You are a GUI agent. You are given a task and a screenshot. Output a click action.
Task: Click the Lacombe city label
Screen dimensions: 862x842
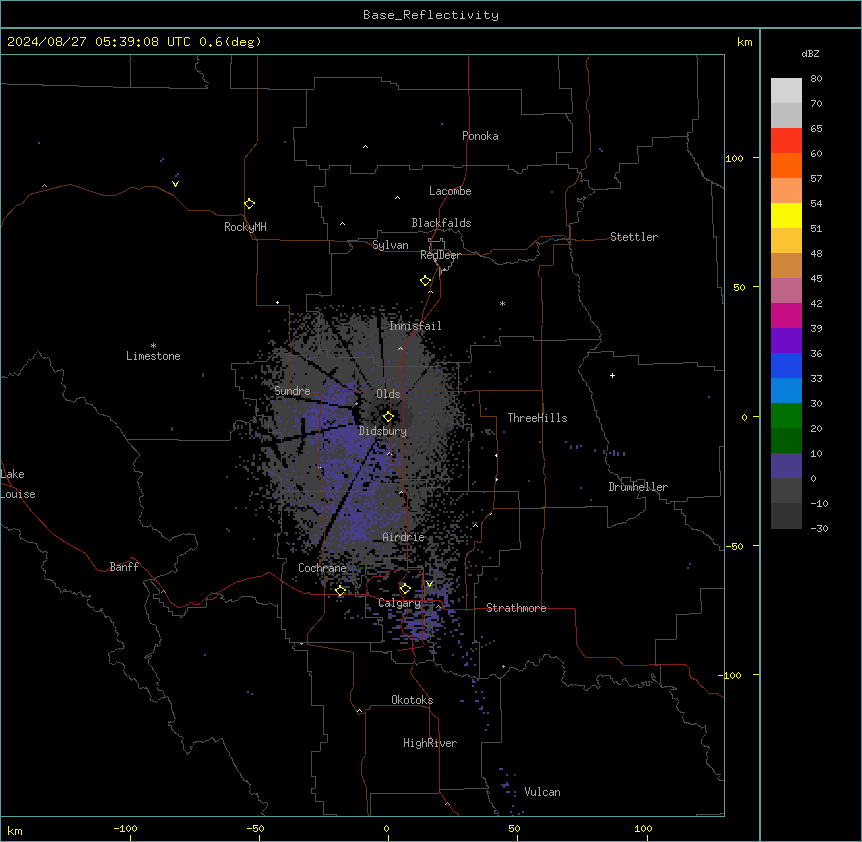point(450,191)
